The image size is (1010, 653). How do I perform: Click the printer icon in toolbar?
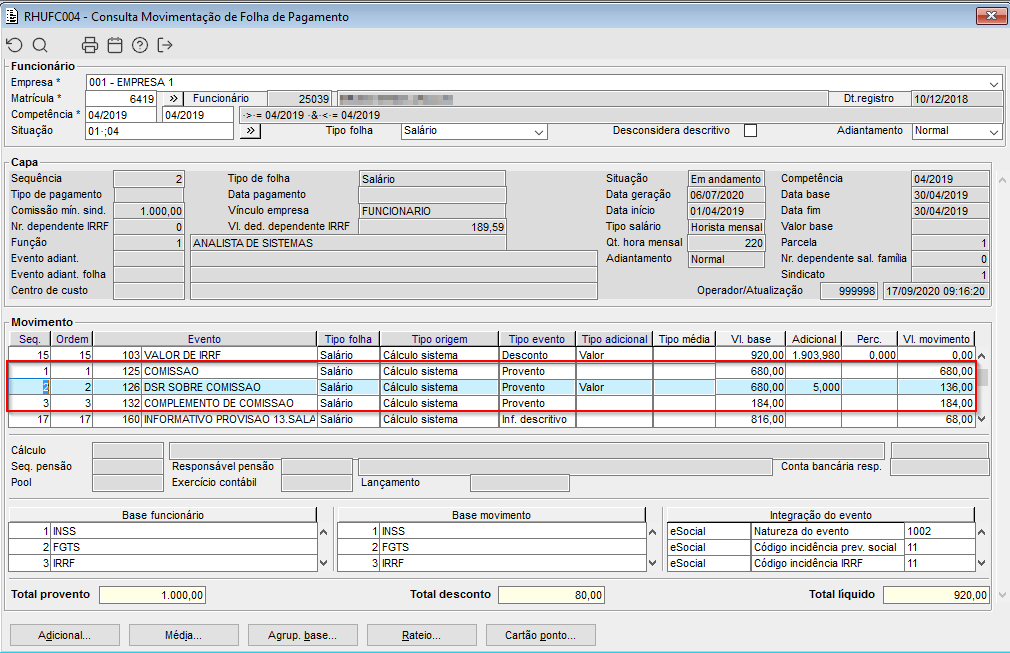(x=90, y=45)
